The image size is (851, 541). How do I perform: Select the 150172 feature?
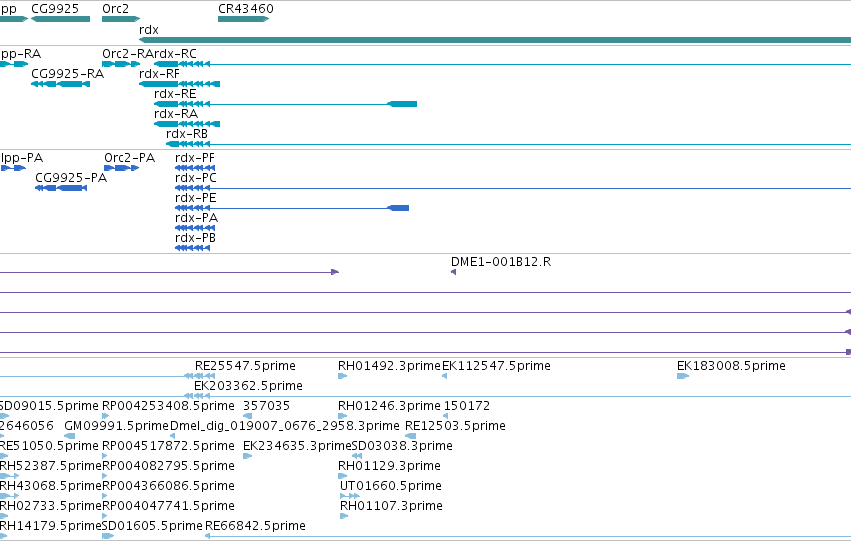pos(446,416)
